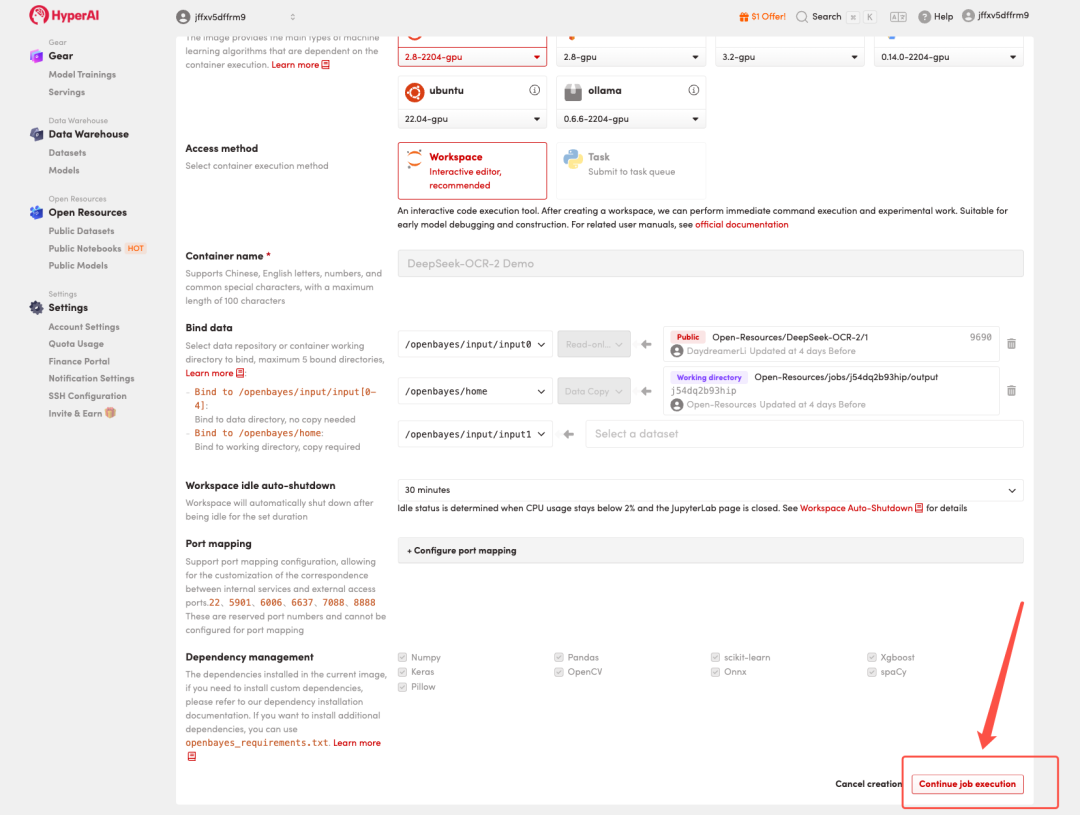Open Model Trainings in the sidebar
Image resolution: width=1080 pixels, height=815 pixels.
pos(82,75)
